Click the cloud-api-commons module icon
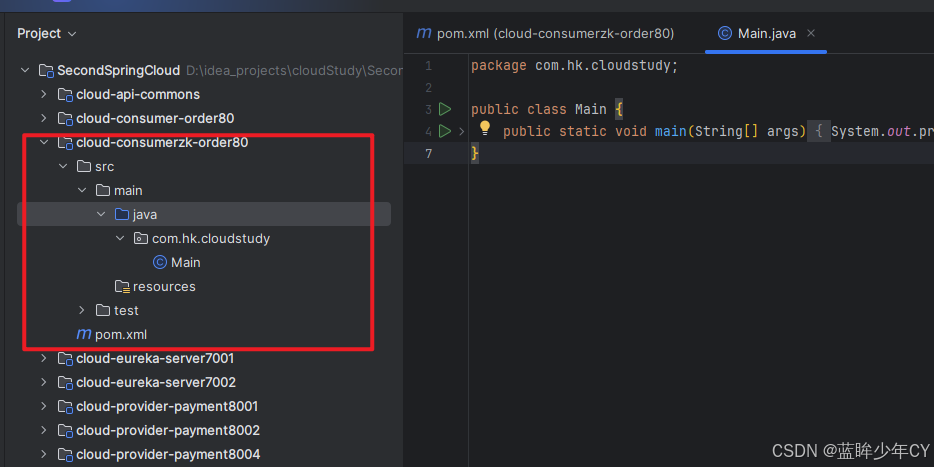This screenshot has height=467, width=934. 65,95
